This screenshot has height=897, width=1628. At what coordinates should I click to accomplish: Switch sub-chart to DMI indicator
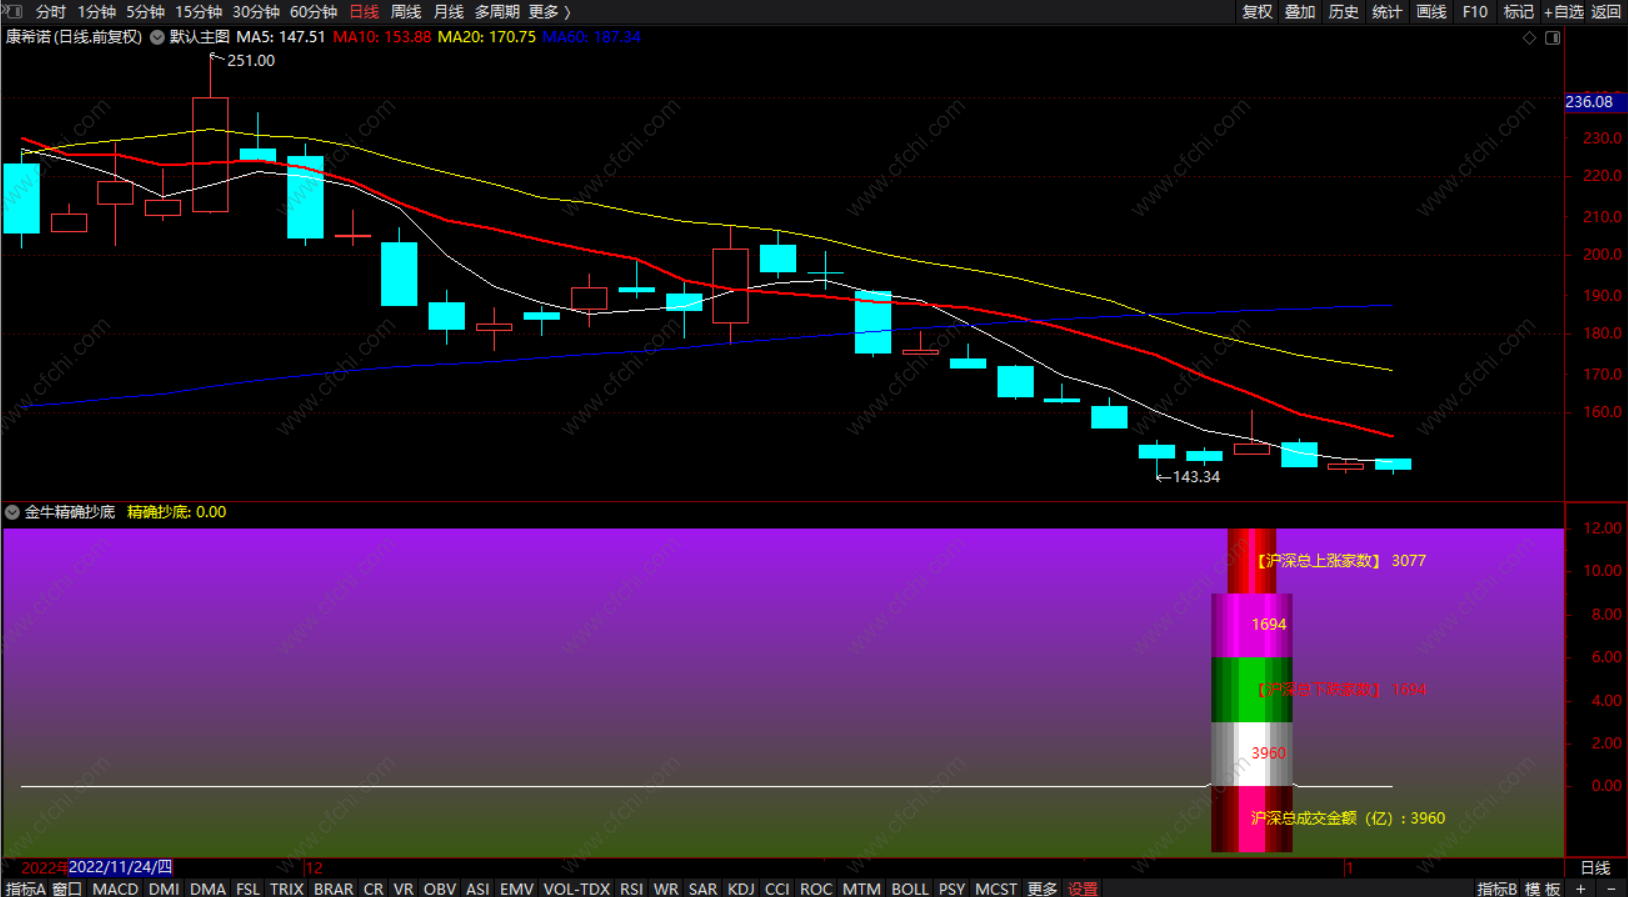point(164,888)
